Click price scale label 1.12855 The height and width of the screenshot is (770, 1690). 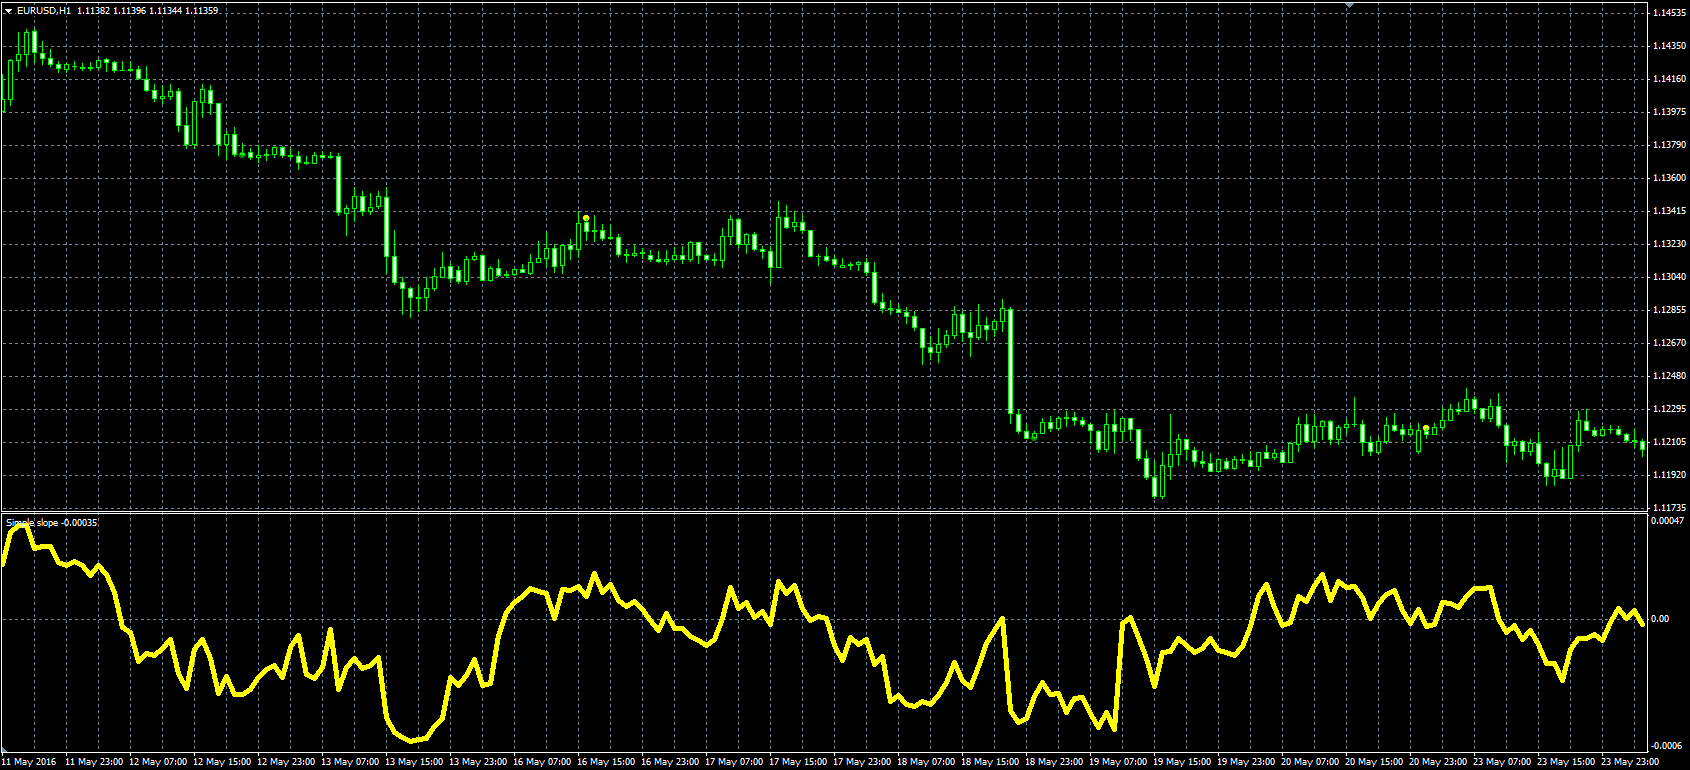(1670, 310)
